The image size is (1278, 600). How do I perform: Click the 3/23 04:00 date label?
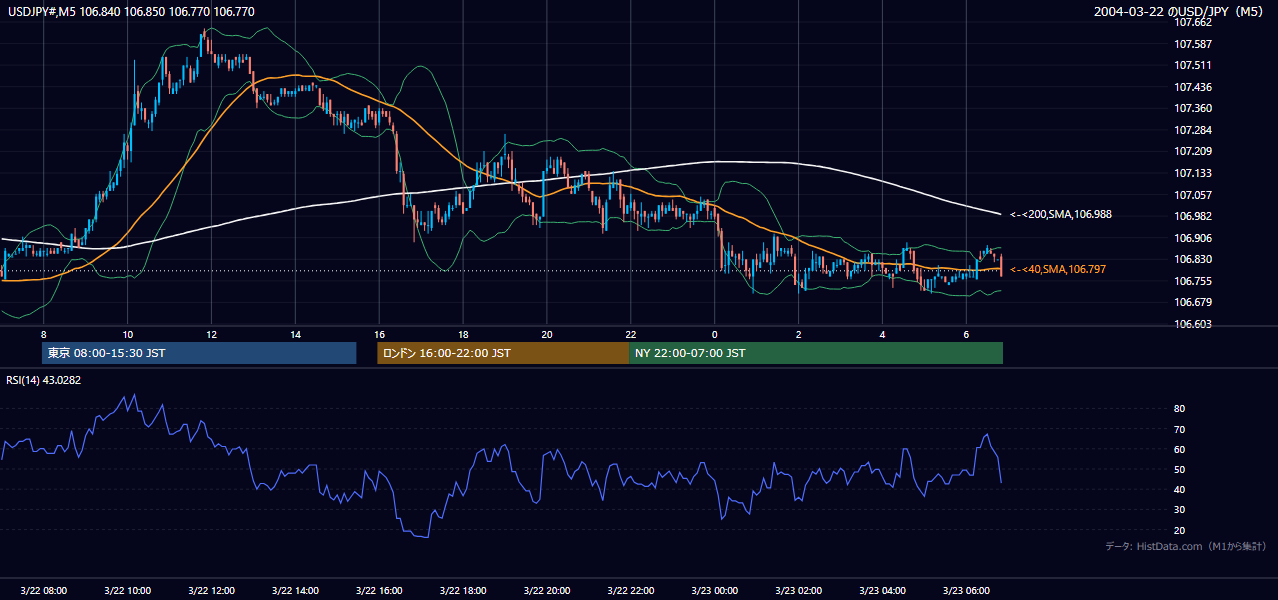(883, 590)
